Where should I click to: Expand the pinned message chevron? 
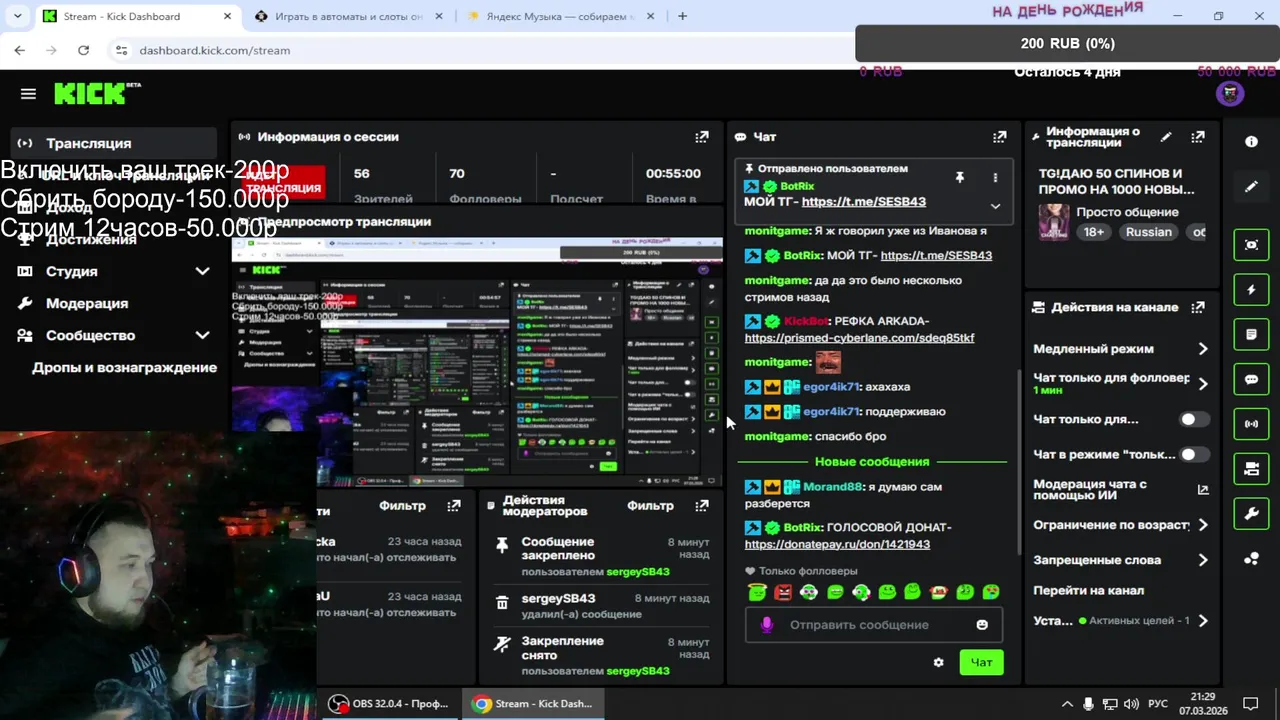[995, 206]
